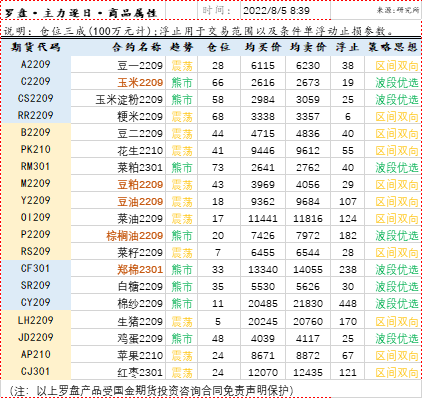Screen dimensions: 422x398
Task: Select floating stop value 238
Action: pyautogui.click(x=348, y=270)
